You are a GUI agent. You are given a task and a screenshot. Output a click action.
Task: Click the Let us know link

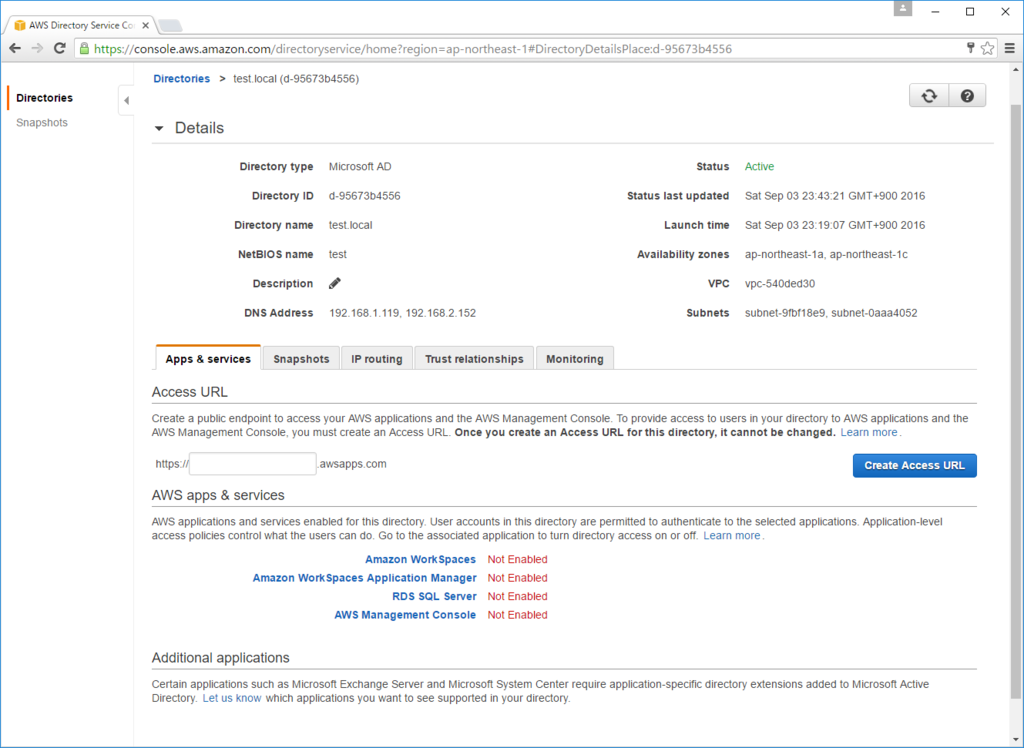[232, 698]
